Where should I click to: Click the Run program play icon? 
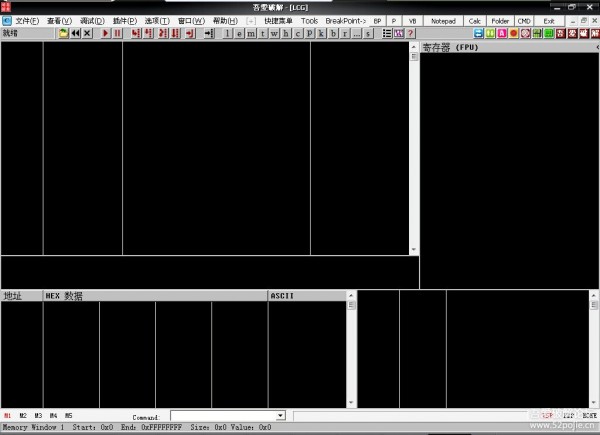106,33
